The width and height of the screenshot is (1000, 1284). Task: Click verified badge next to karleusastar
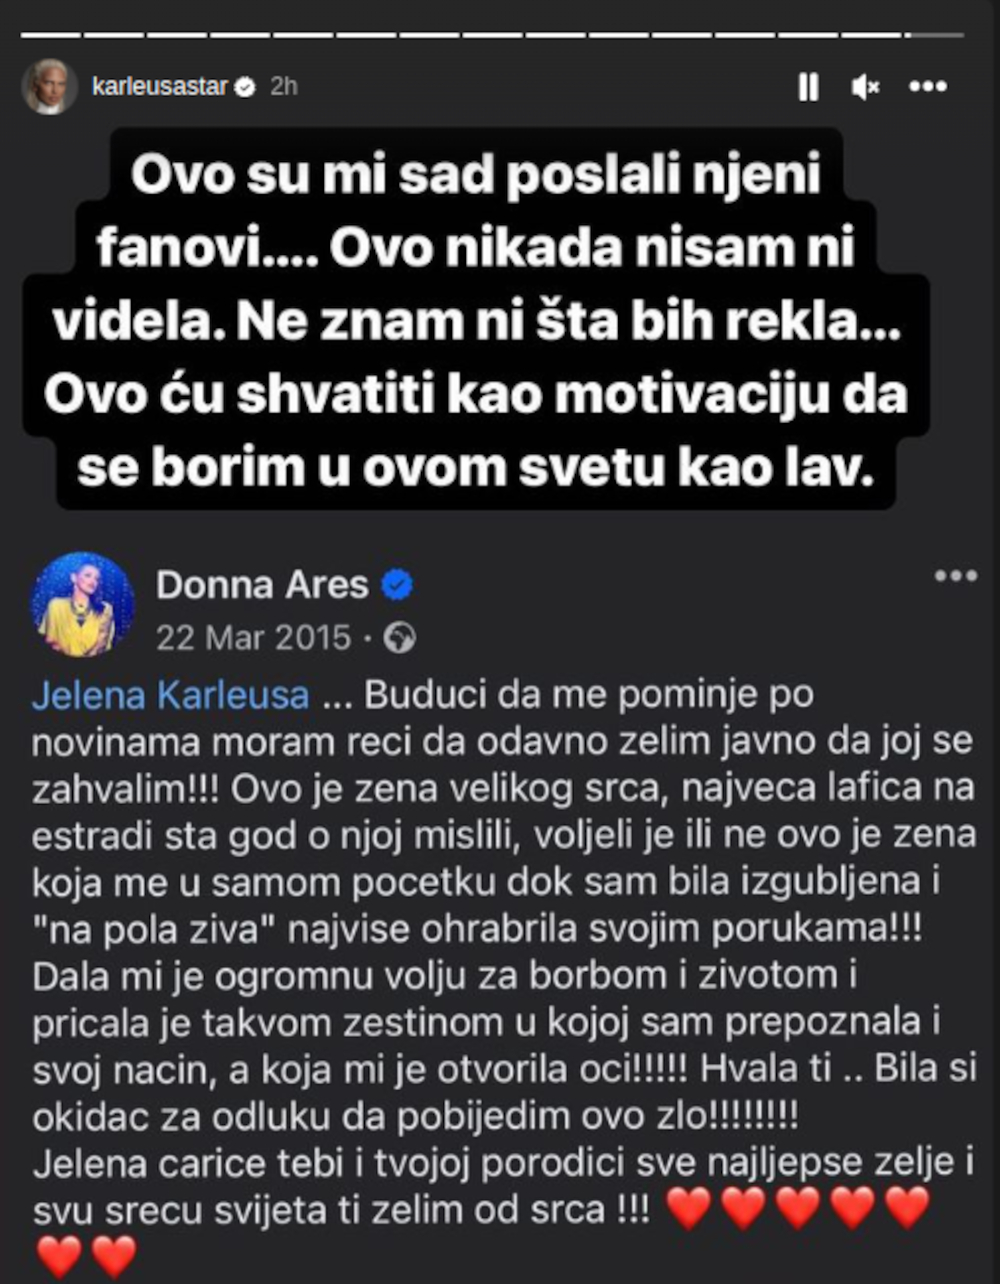tap(244, 88)
